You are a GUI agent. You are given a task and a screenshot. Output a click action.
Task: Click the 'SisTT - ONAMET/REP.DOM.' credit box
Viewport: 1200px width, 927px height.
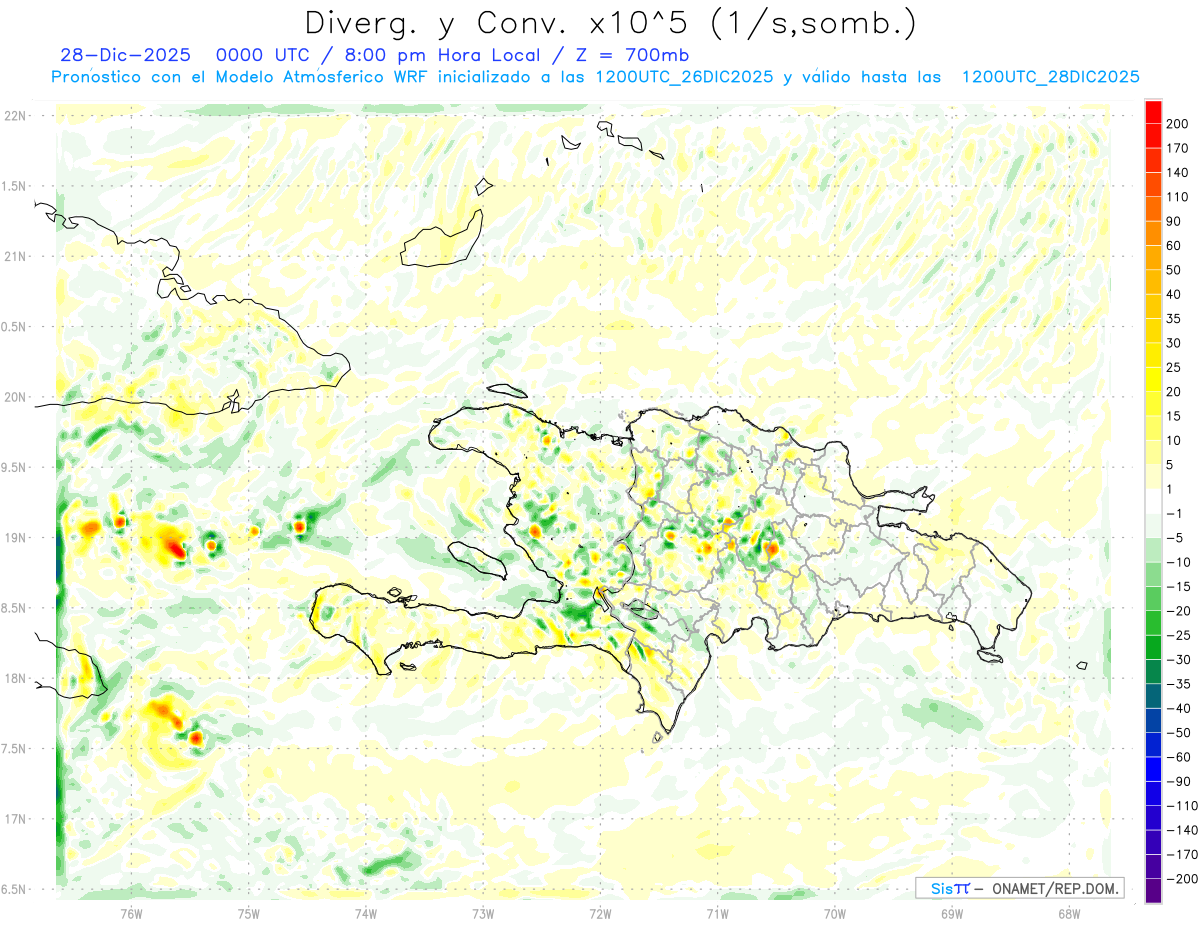pos(1019,888)
